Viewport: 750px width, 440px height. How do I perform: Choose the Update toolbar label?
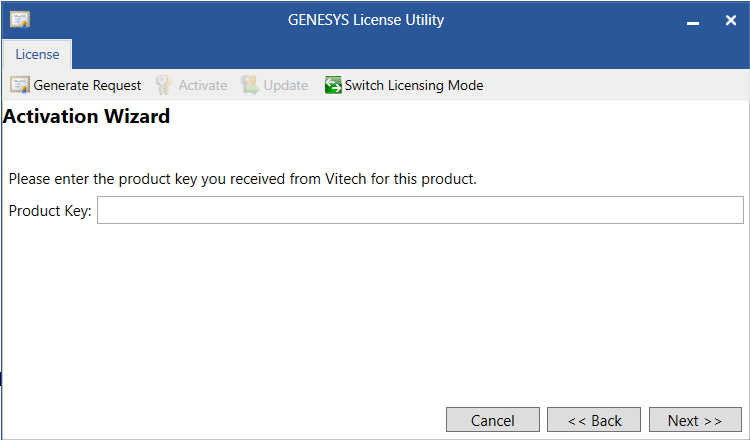(286, 86)
